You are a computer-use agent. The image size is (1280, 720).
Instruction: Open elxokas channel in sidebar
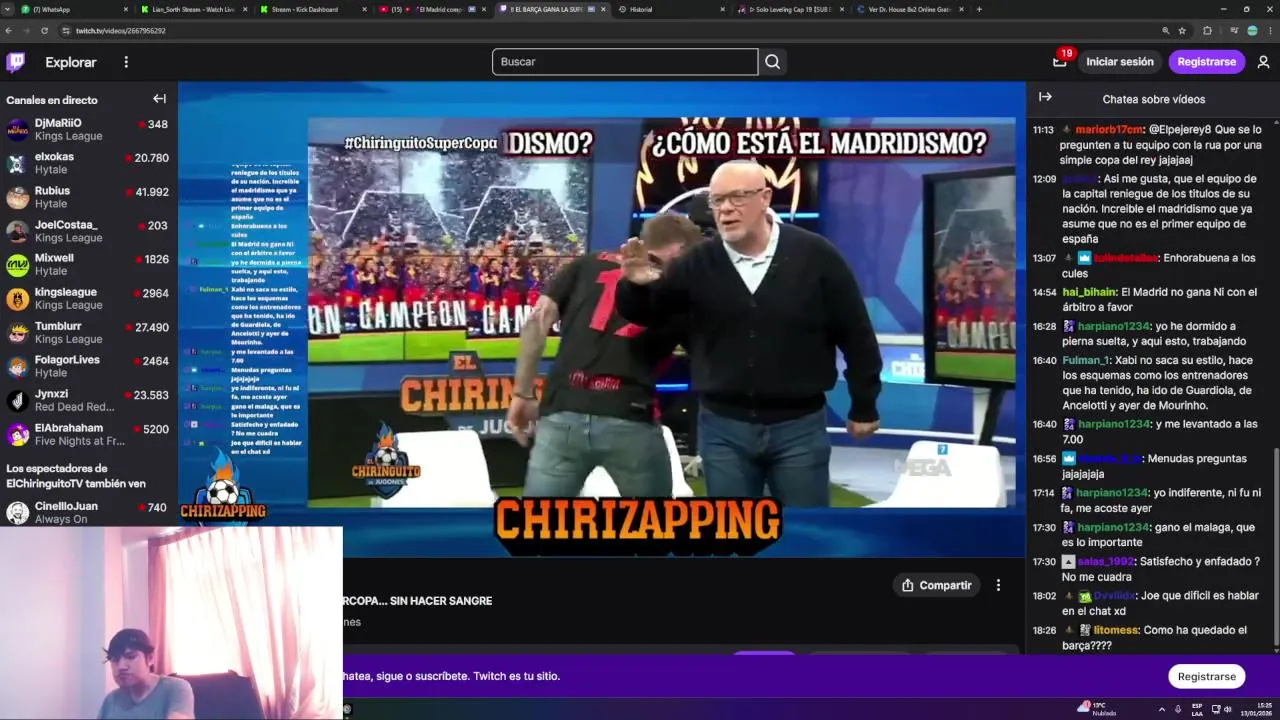tap(88, 164)
